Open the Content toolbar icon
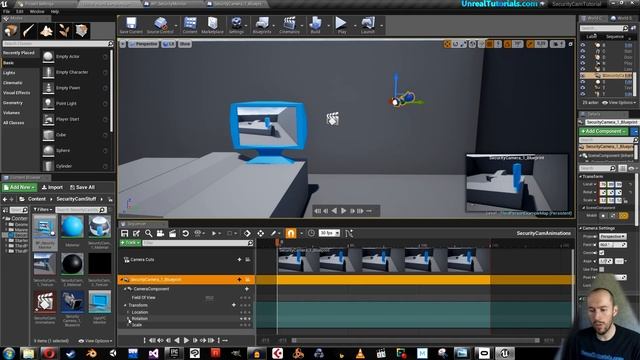The height and width of the screenshot is (360, 640). (190, 25)
